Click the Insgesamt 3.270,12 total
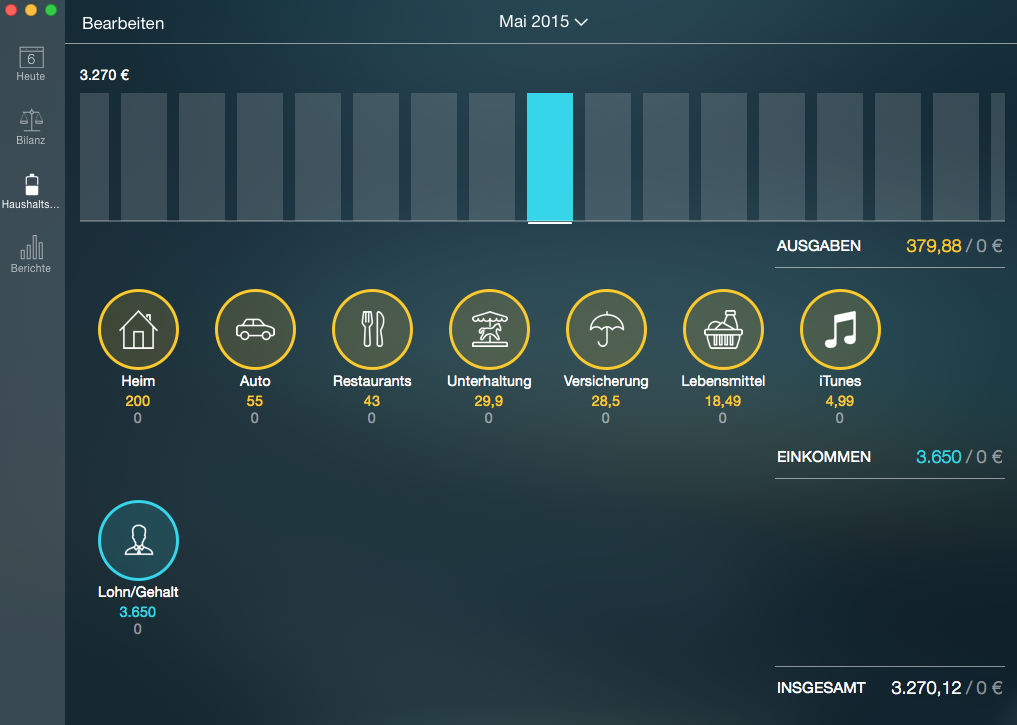Viewport: 1017px width, 725px height. 926,688
